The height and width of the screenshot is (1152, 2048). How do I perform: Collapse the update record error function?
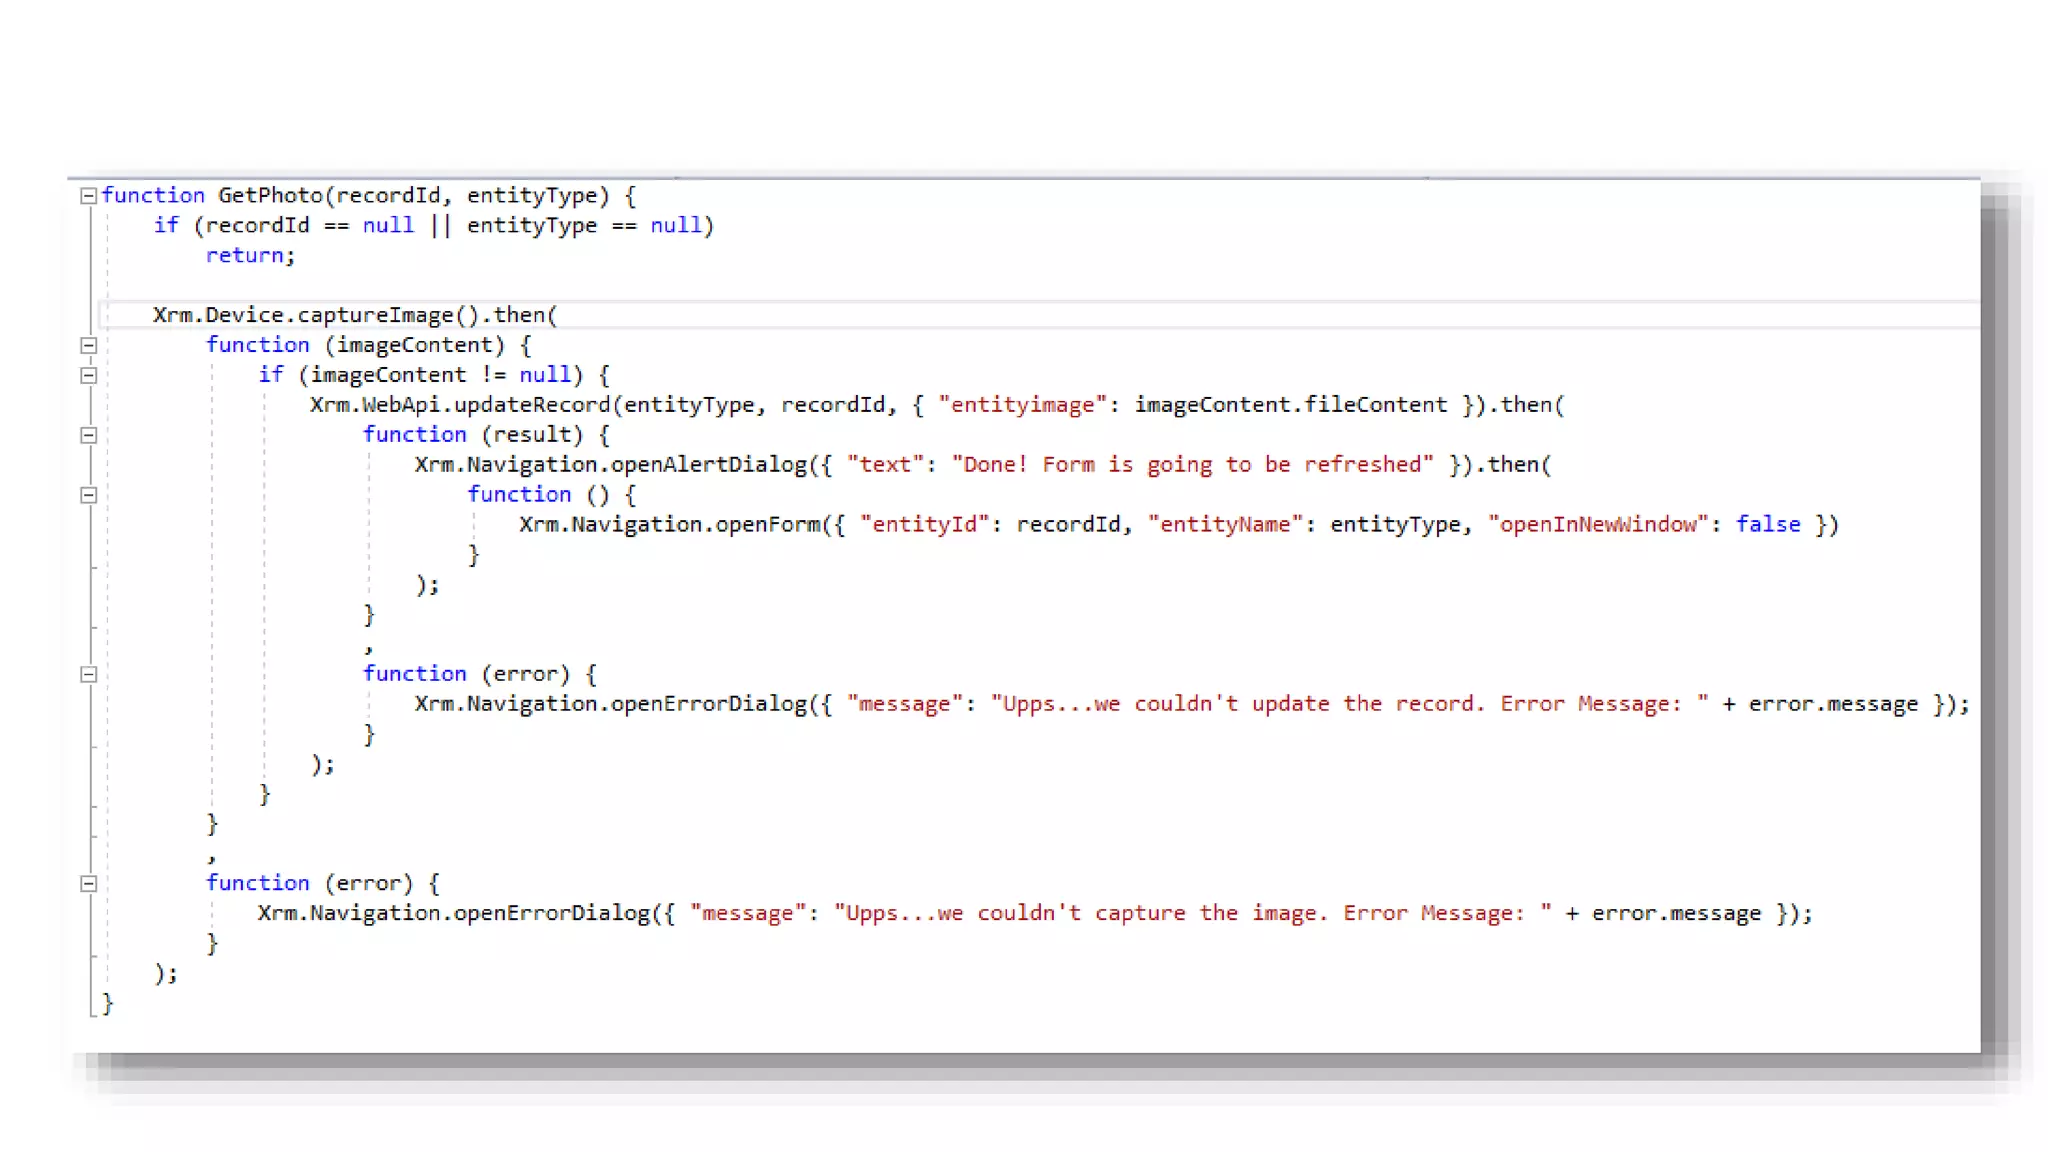[88, 675]
